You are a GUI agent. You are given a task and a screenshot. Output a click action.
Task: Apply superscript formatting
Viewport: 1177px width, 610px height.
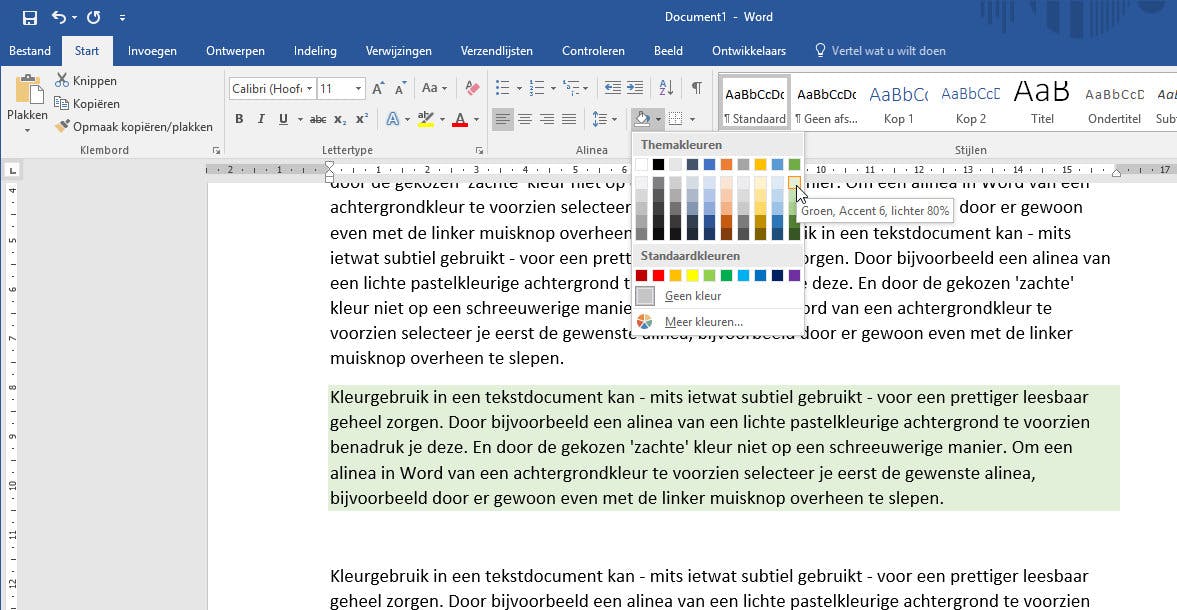pyautogui.click(x=363, y=120)
